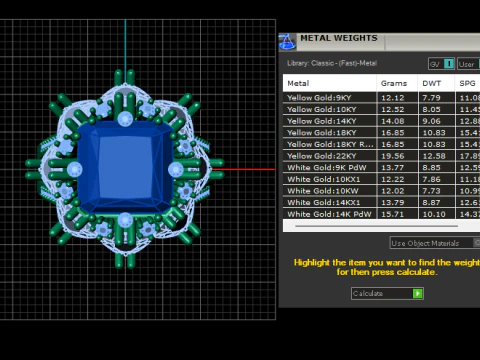Select the White Gold:10KW row

(381, 191)
